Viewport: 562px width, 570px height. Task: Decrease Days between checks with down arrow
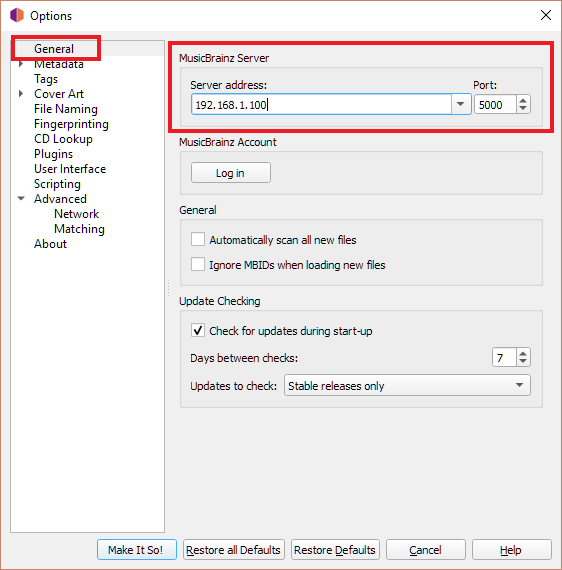click(x=523, y=362)
